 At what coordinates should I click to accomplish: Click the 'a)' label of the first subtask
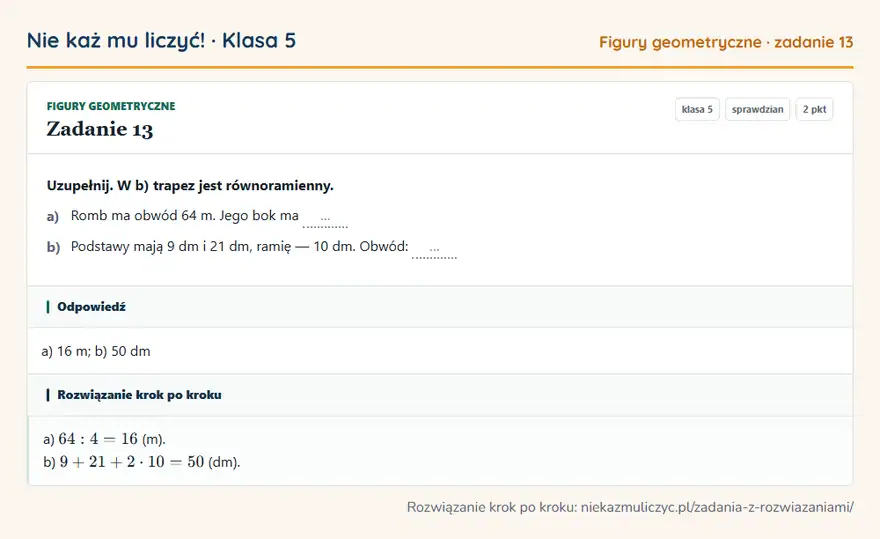coord(53,216)
